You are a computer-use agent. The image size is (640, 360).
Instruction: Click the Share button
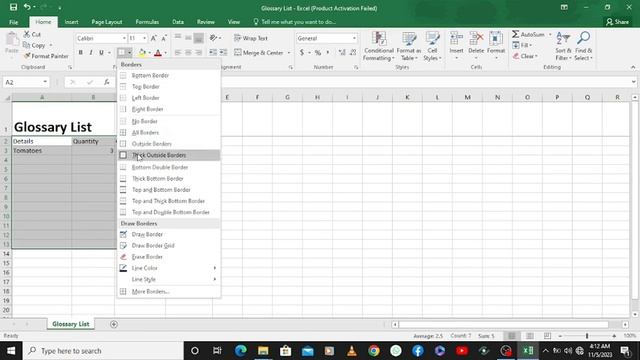617,22
